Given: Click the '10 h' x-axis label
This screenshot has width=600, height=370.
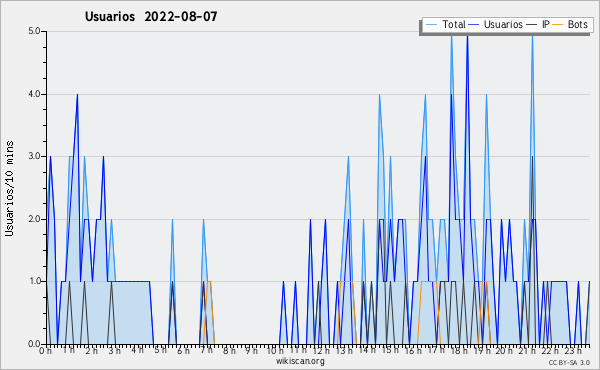Looking at the screenshot, I should coord(275,351).
